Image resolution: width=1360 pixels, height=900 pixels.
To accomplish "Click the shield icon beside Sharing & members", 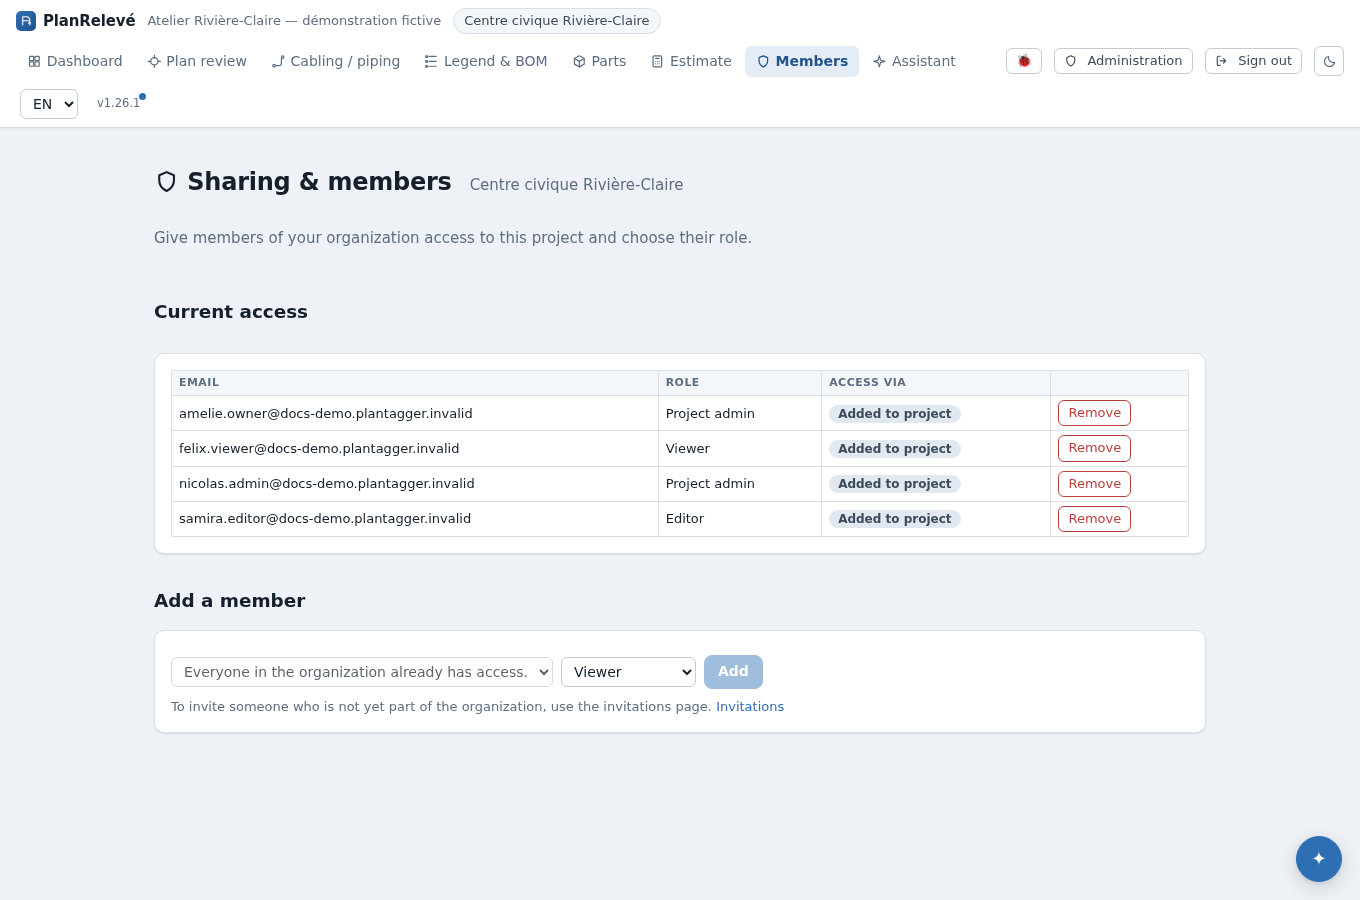I will click(167, 182).
